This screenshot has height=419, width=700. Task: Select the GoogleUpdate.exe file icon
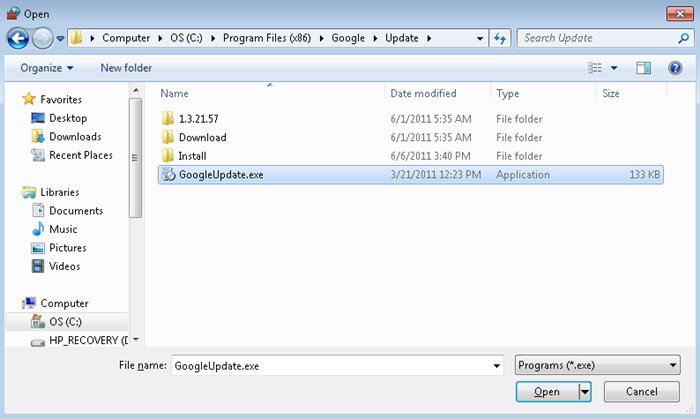168,174
